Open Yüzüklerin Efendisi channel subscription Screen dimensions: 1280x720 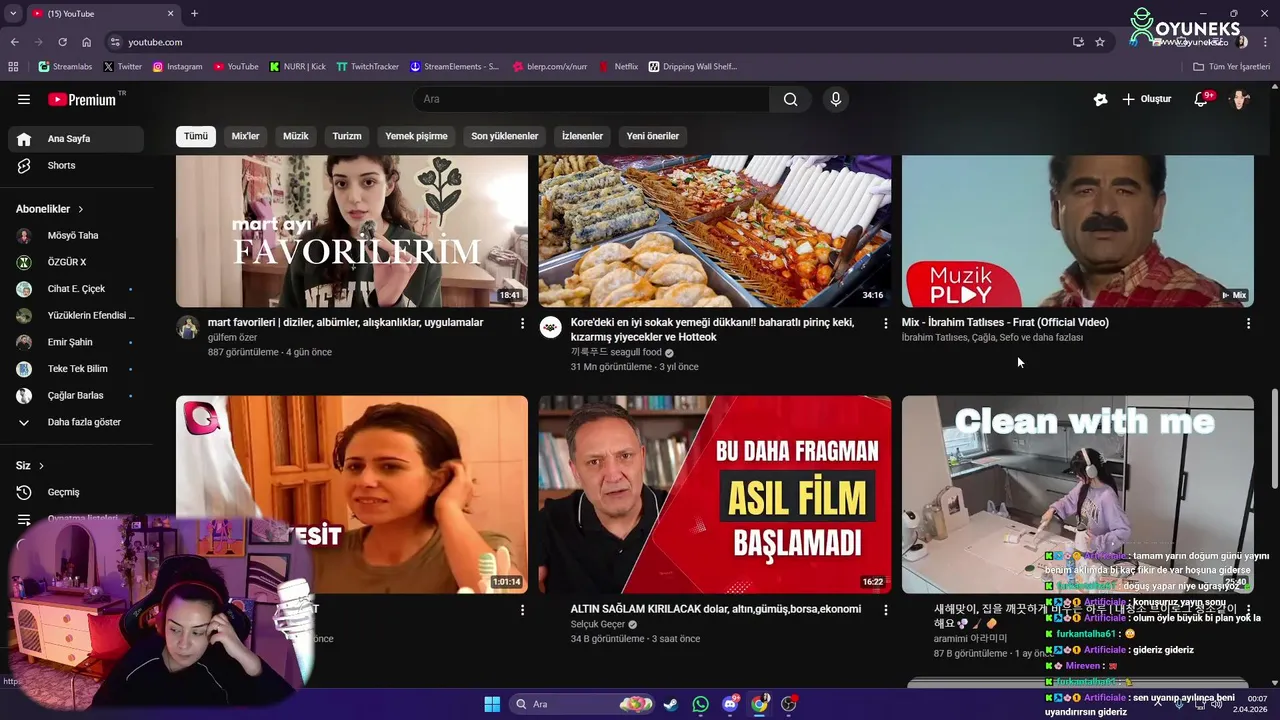click(x=76, y=315)
